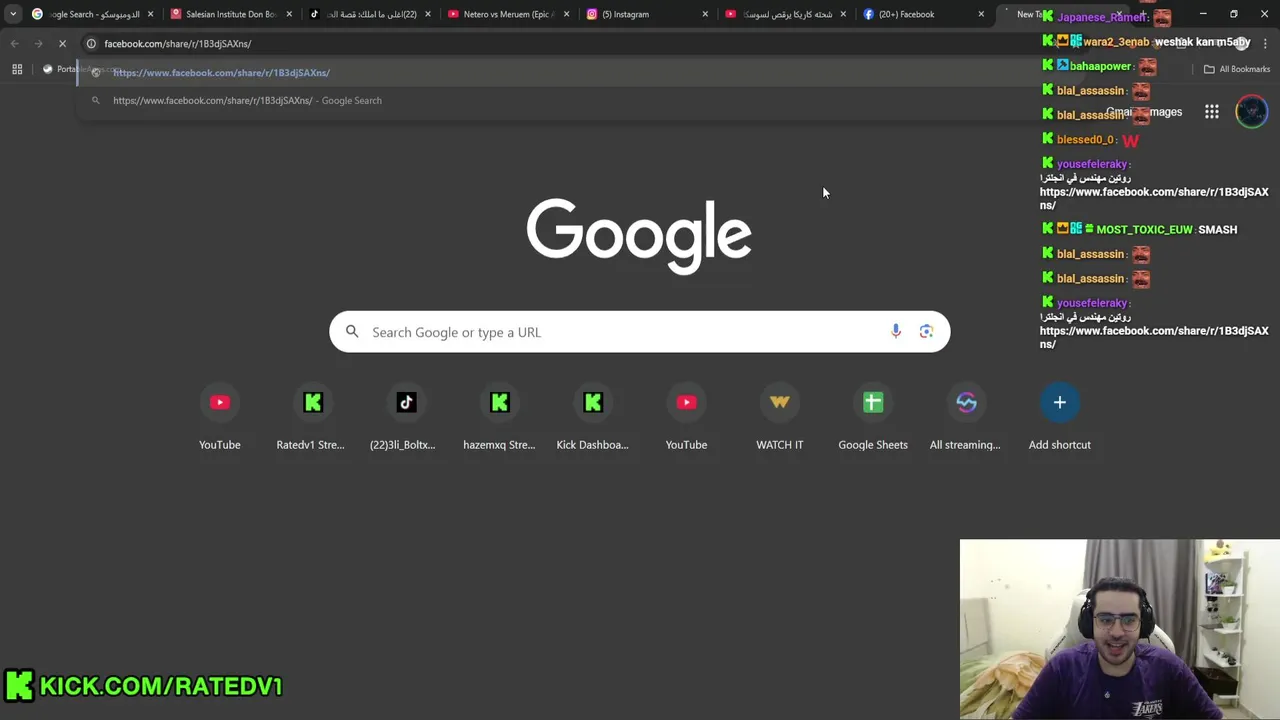Go forward to the next page

point(38,44)
